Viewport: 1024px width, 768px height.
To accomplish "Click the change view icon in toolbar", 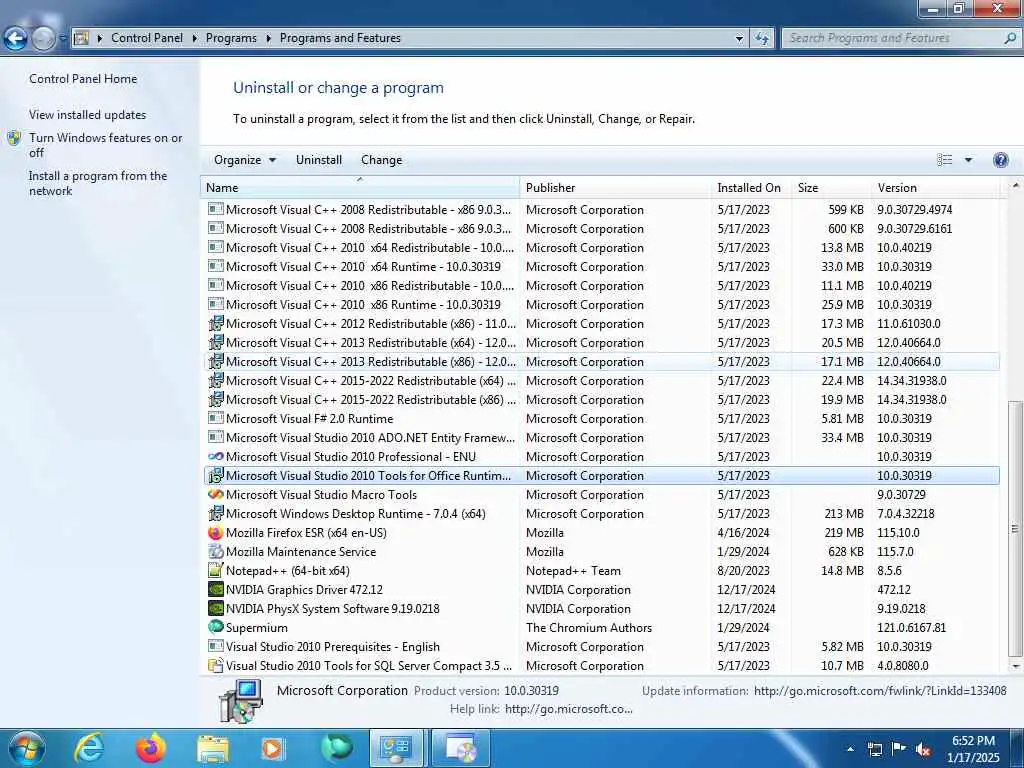I will 944,160.
